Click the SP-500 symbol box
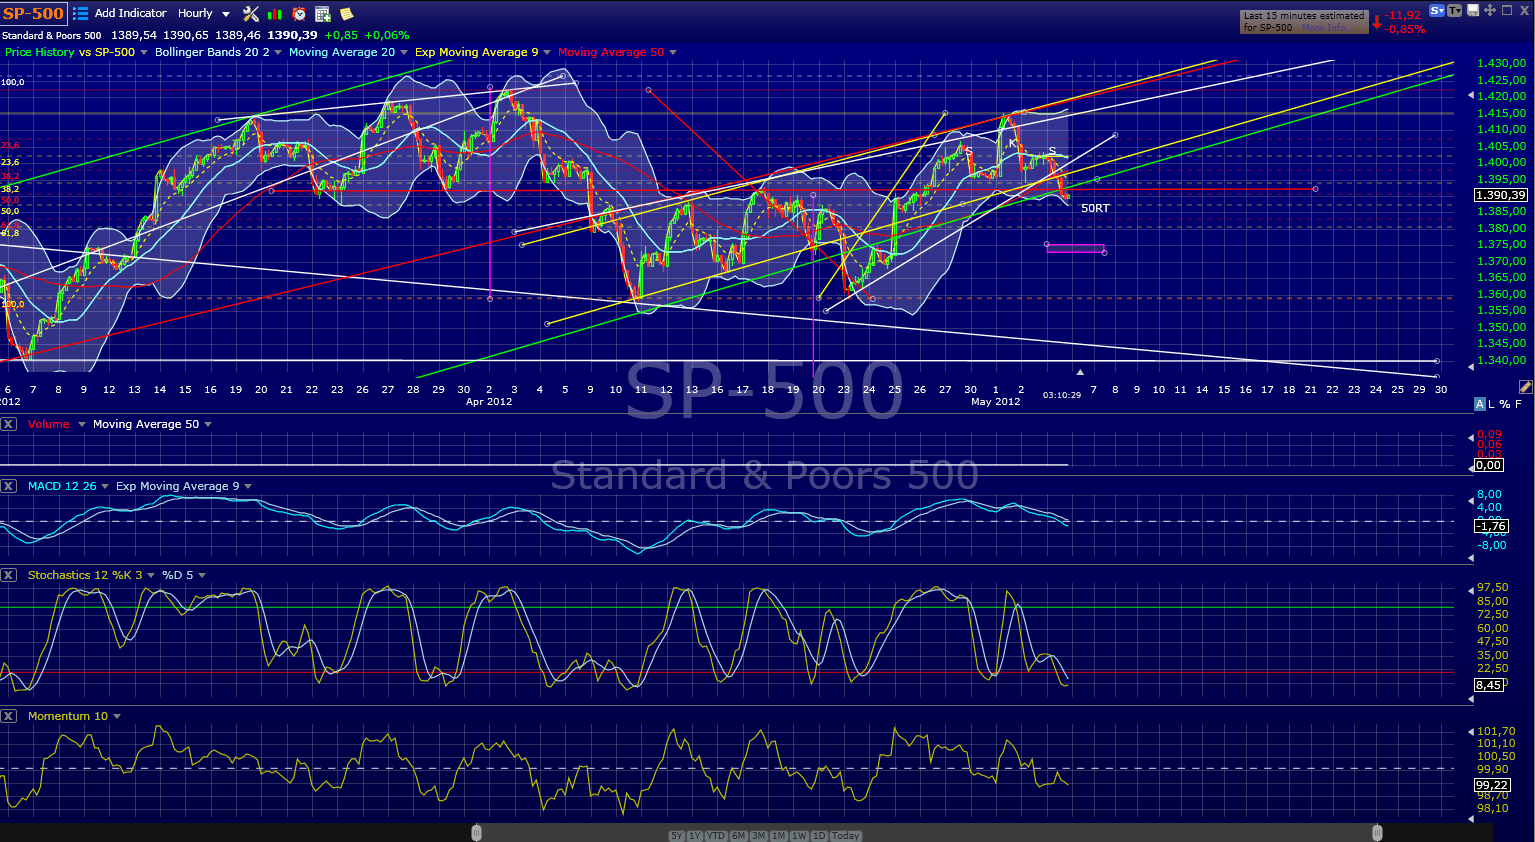This screenshot has width=1535, height=842. [33, 14]
